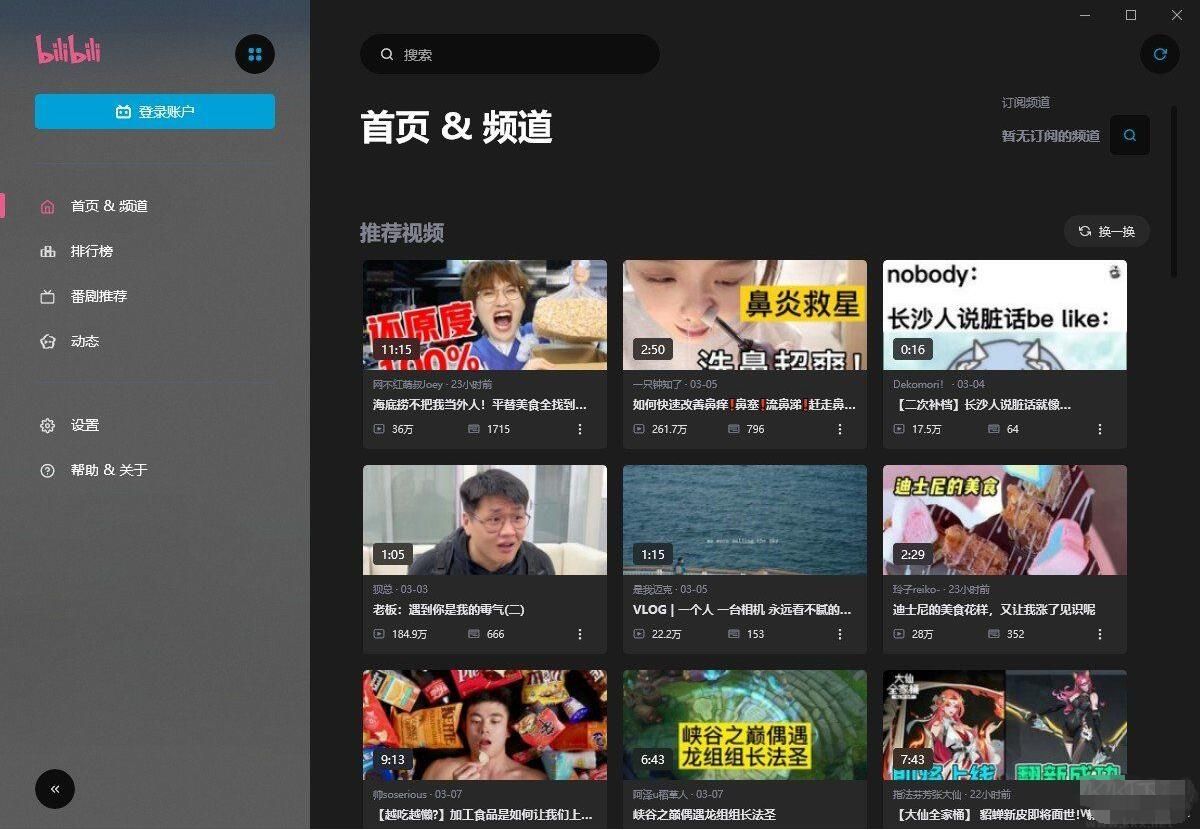
Task: Open the apps grid icon beside the logo
Action: (x=255, y=54)
